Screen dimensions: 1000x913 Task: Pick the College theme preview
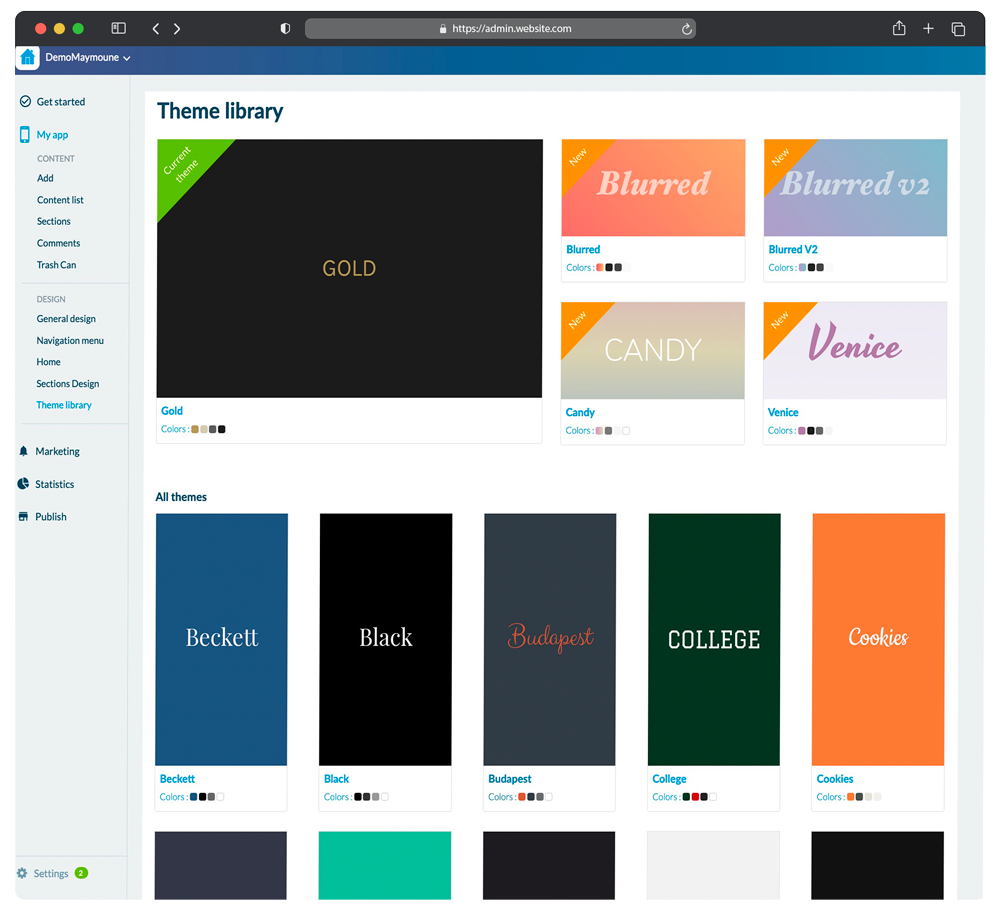click(714, 639)
